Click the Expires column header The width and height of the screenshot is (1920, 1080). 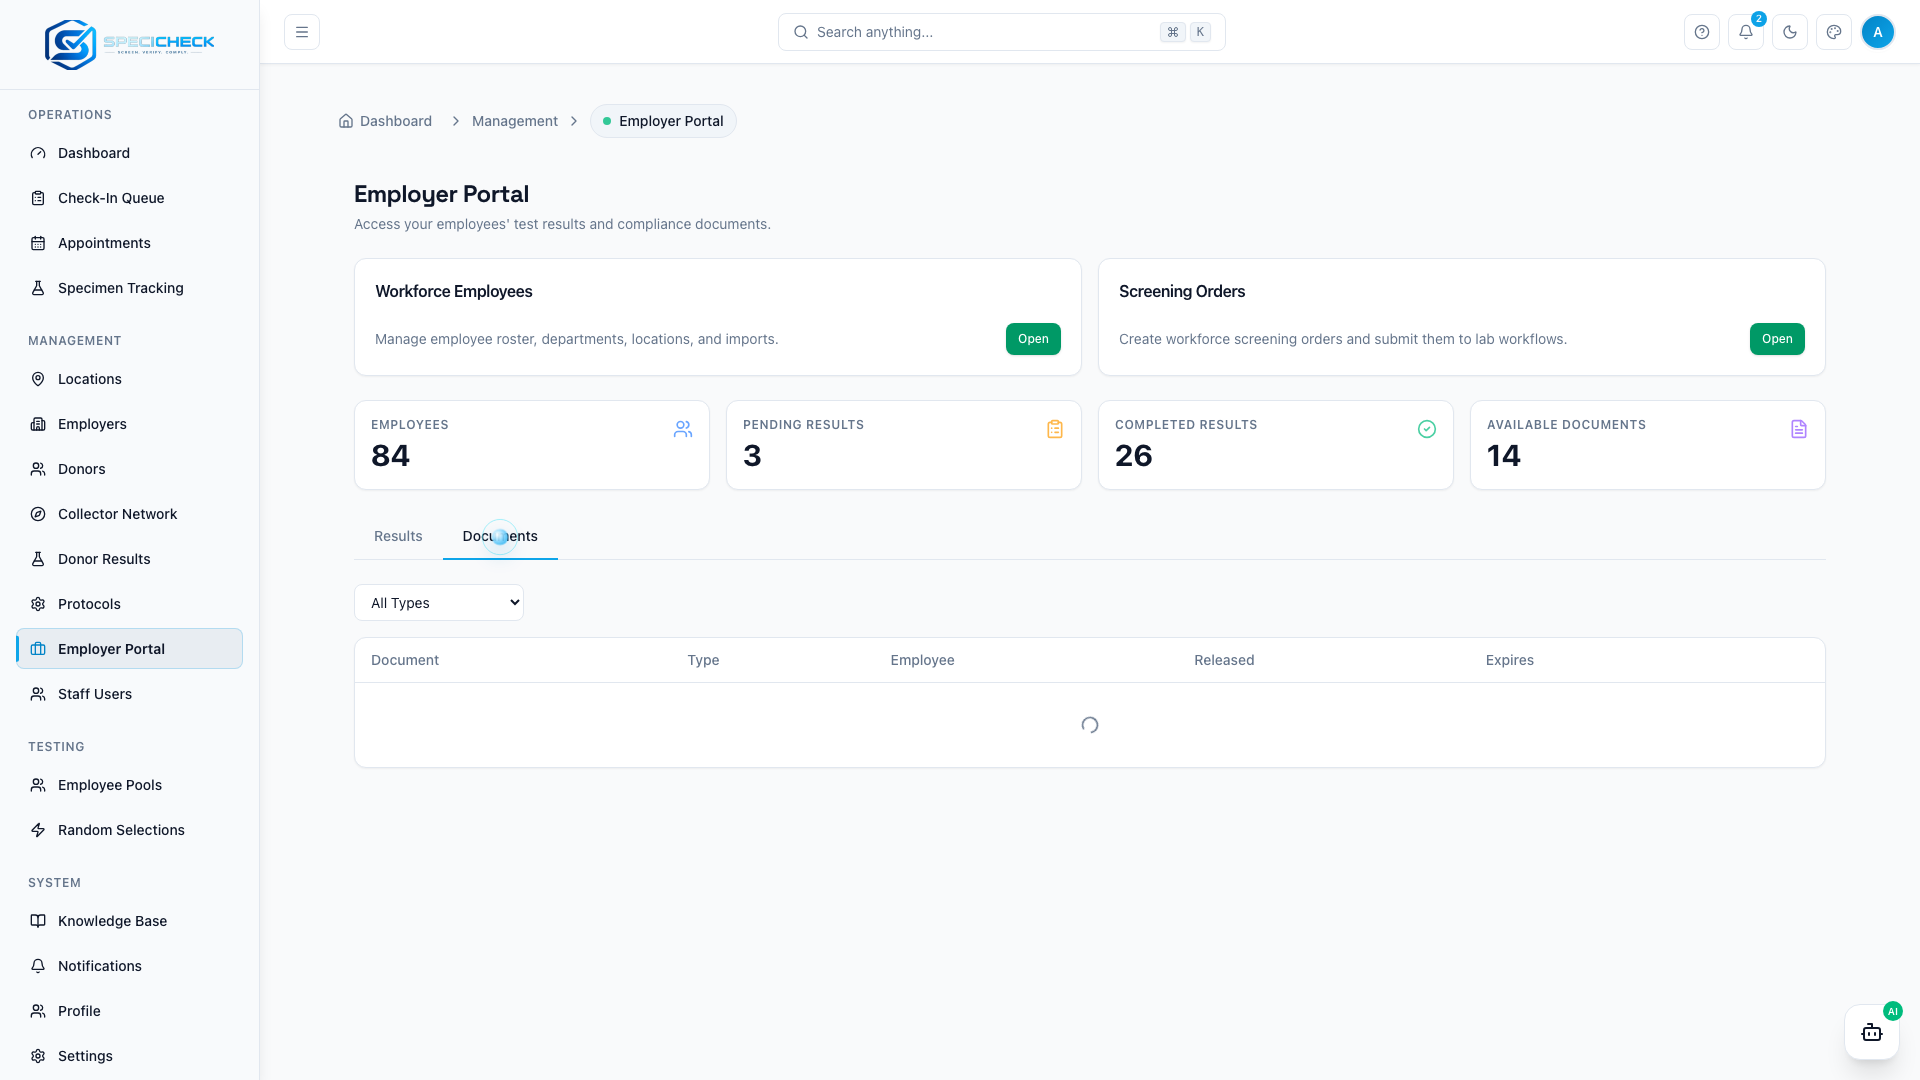pos(1509,660)
